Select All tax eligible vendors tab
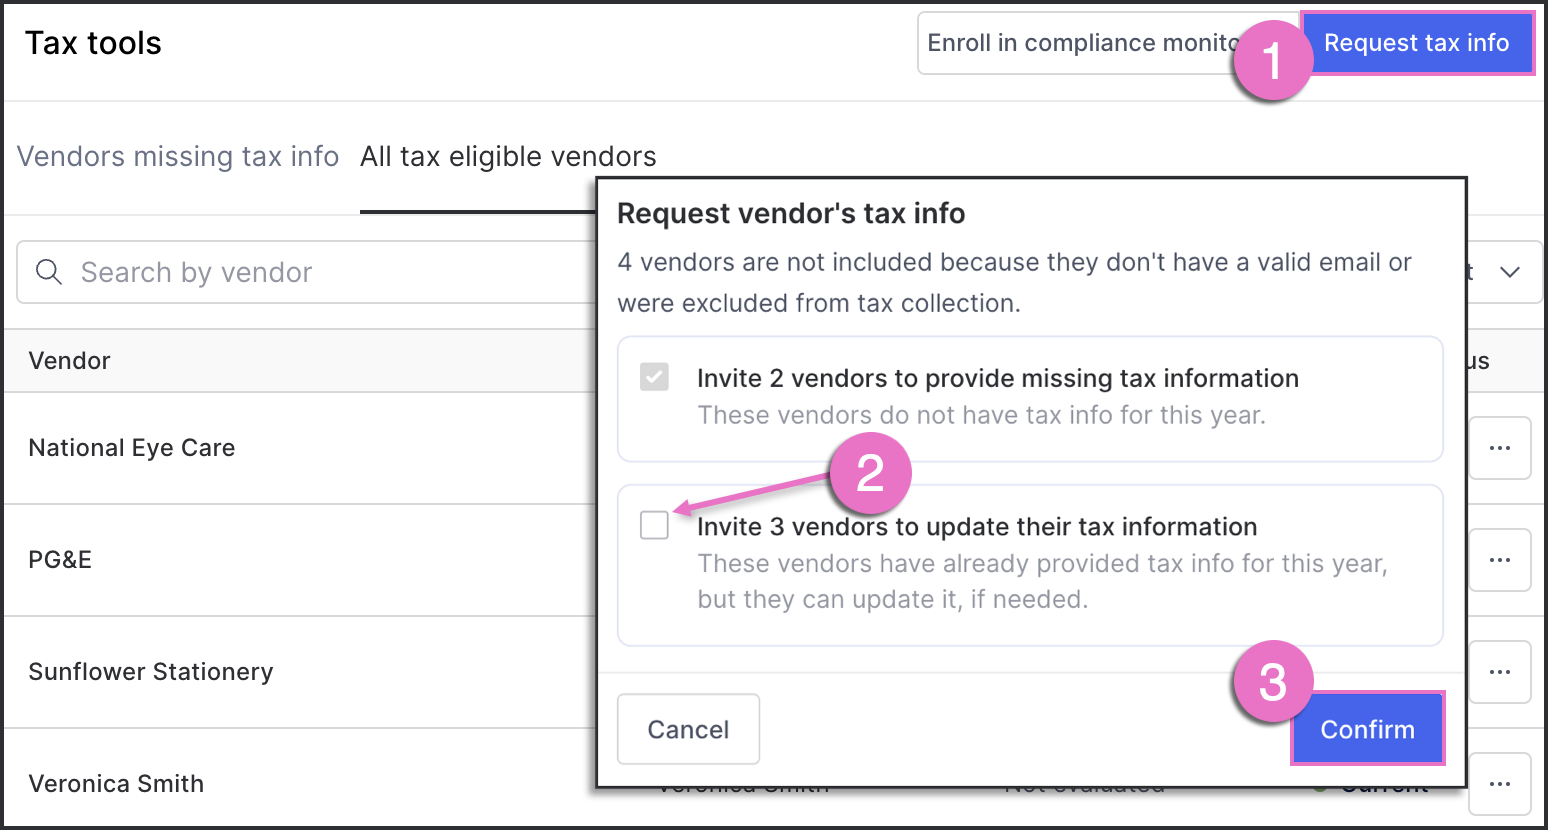Screen dimensions: 1548x830 click(x=508, y=157)
